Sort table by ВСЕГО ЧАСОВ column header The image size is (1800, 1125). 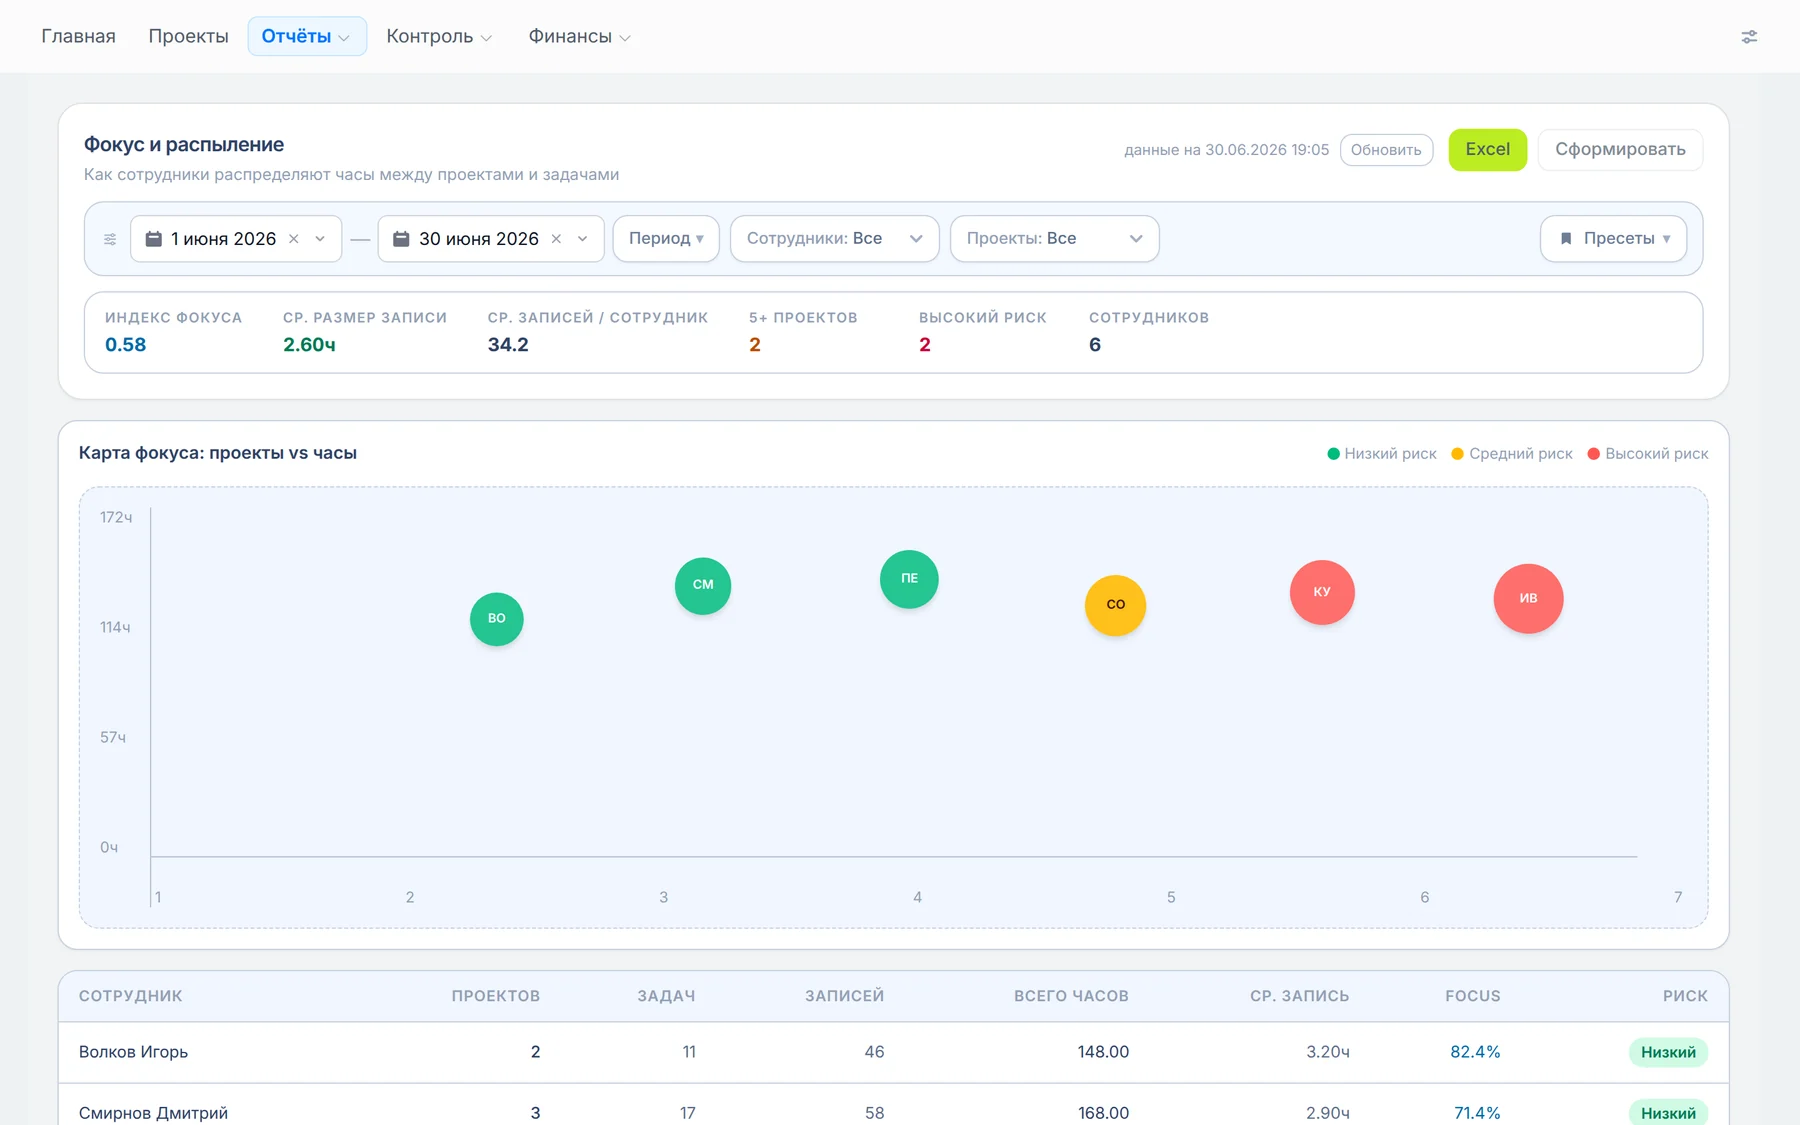tap(1071, 996)
